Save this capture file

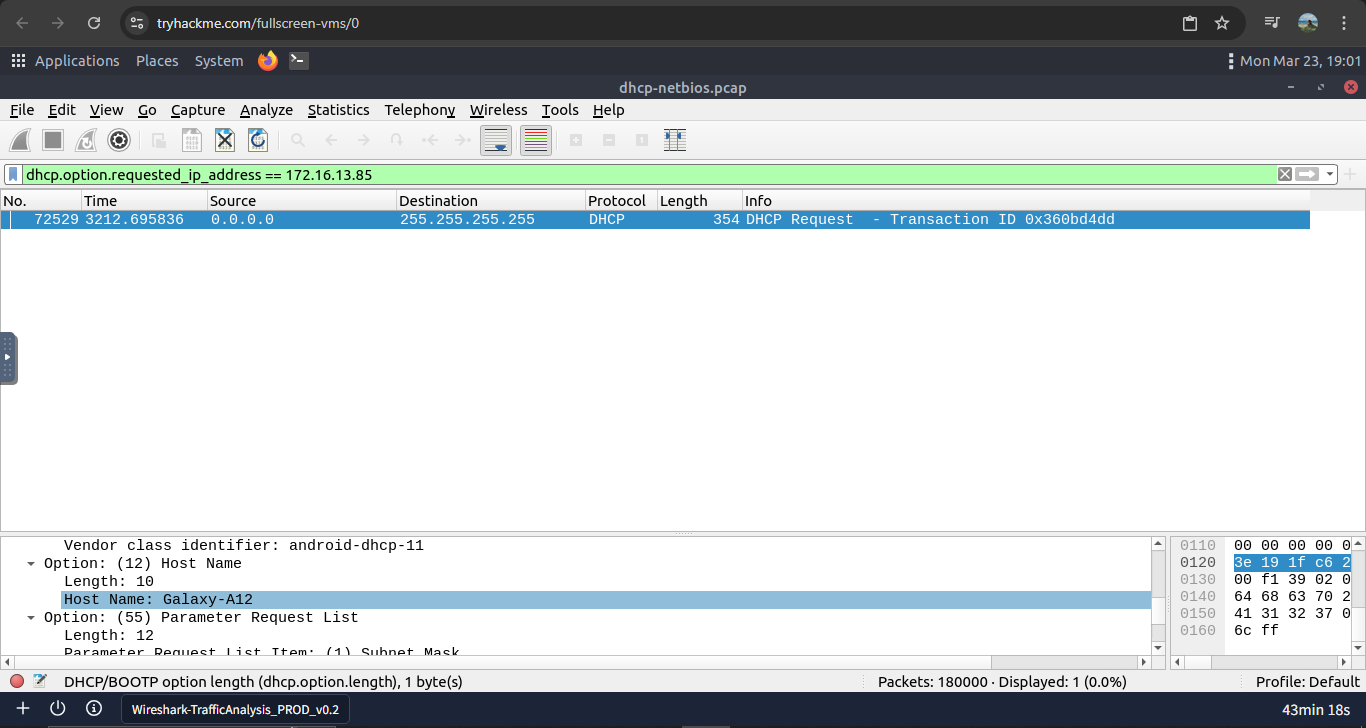point(192,141)
